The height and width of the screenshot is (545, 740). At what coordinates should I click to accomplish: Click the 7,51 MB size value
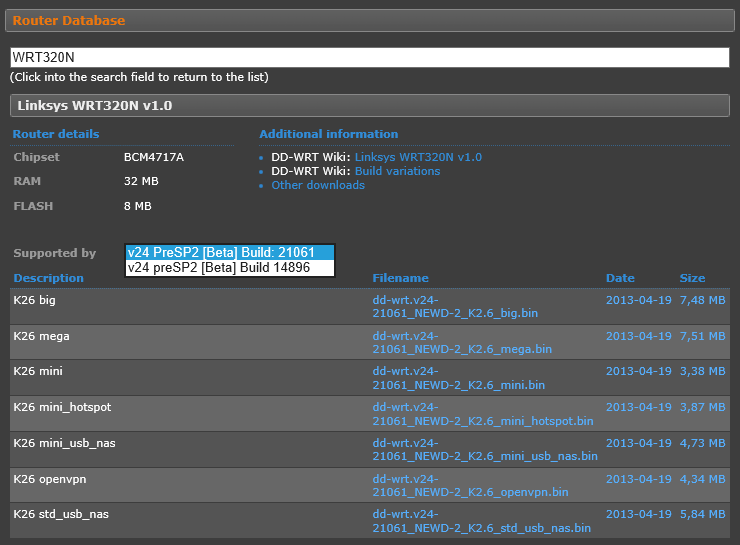coord(702,336)
